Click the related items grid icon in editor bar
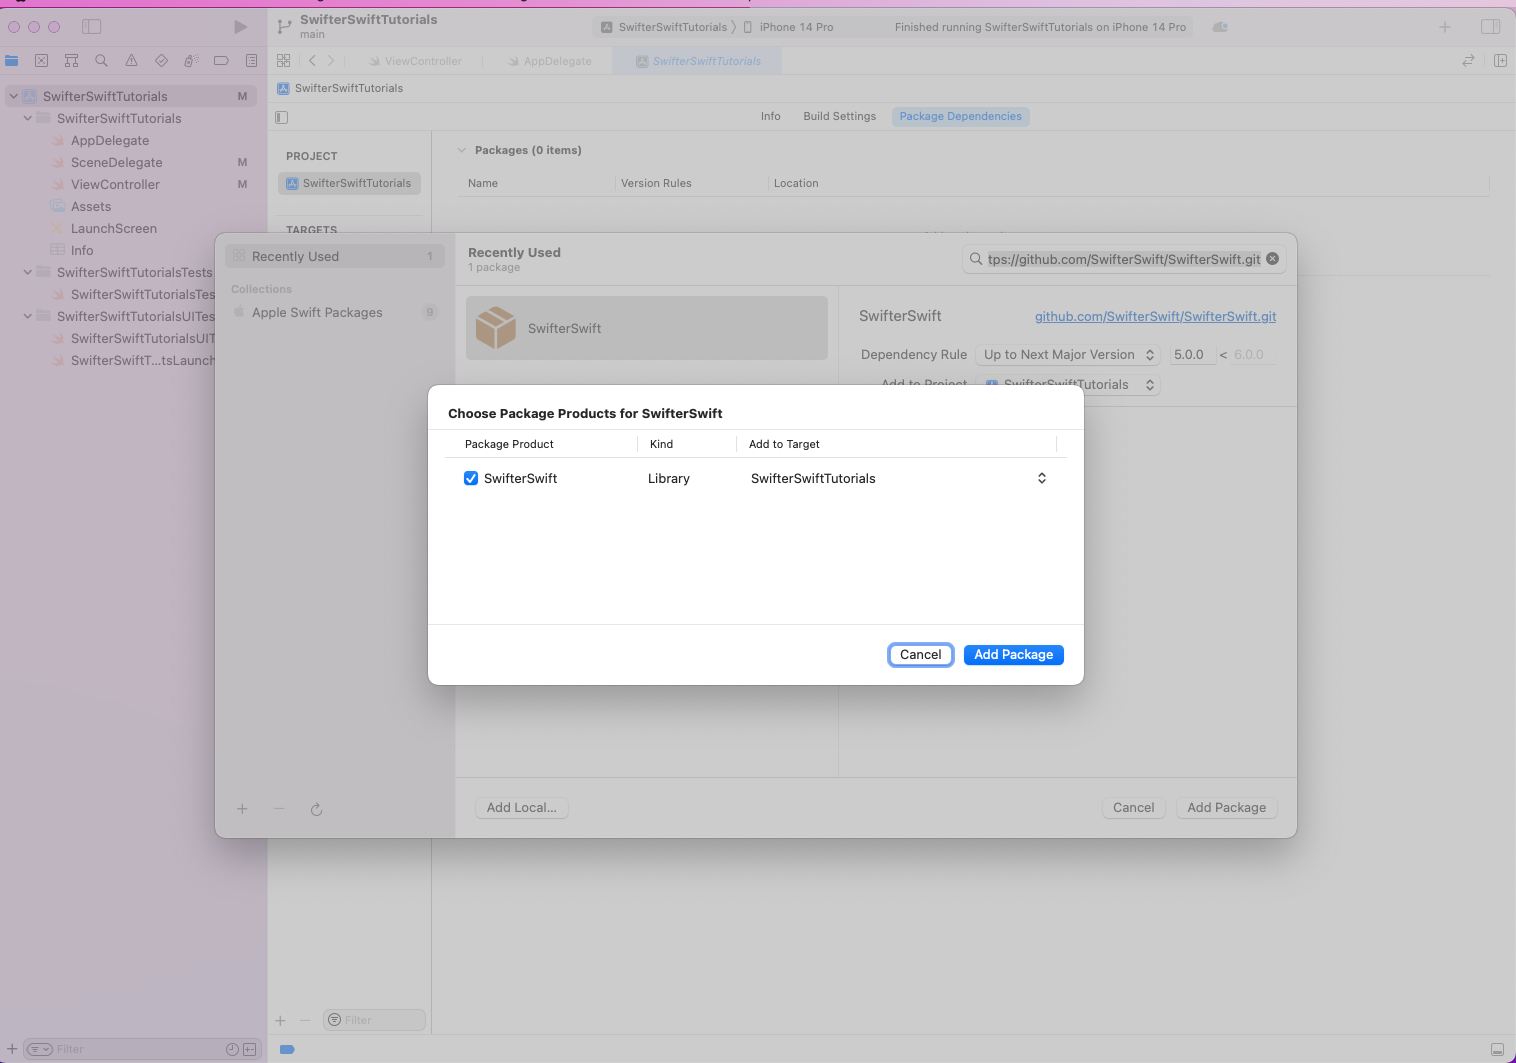The height and width of the screenshot is (1063, 1516). tap(284, 61)
